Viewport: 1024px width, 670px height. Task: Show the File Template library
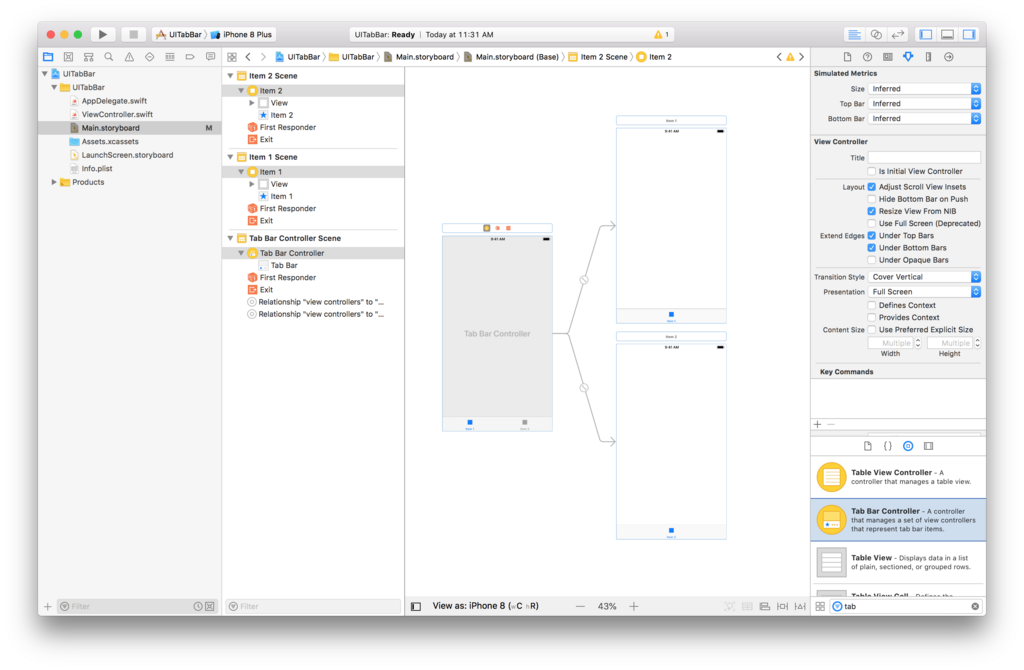[x=867, y=446]
